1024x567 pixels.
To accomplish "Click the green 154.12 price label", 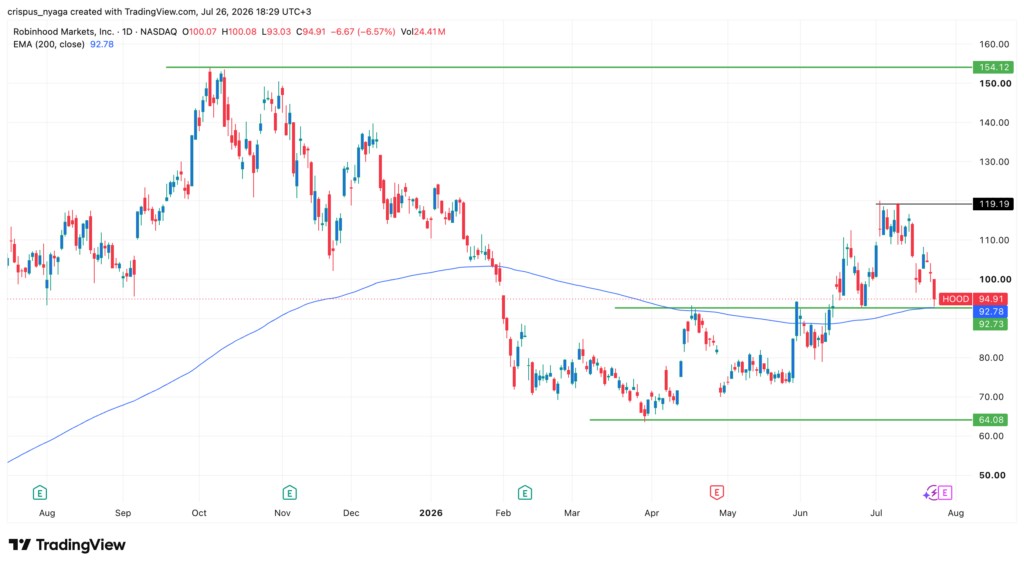I will pyautogui.click(x=993, y=67).
